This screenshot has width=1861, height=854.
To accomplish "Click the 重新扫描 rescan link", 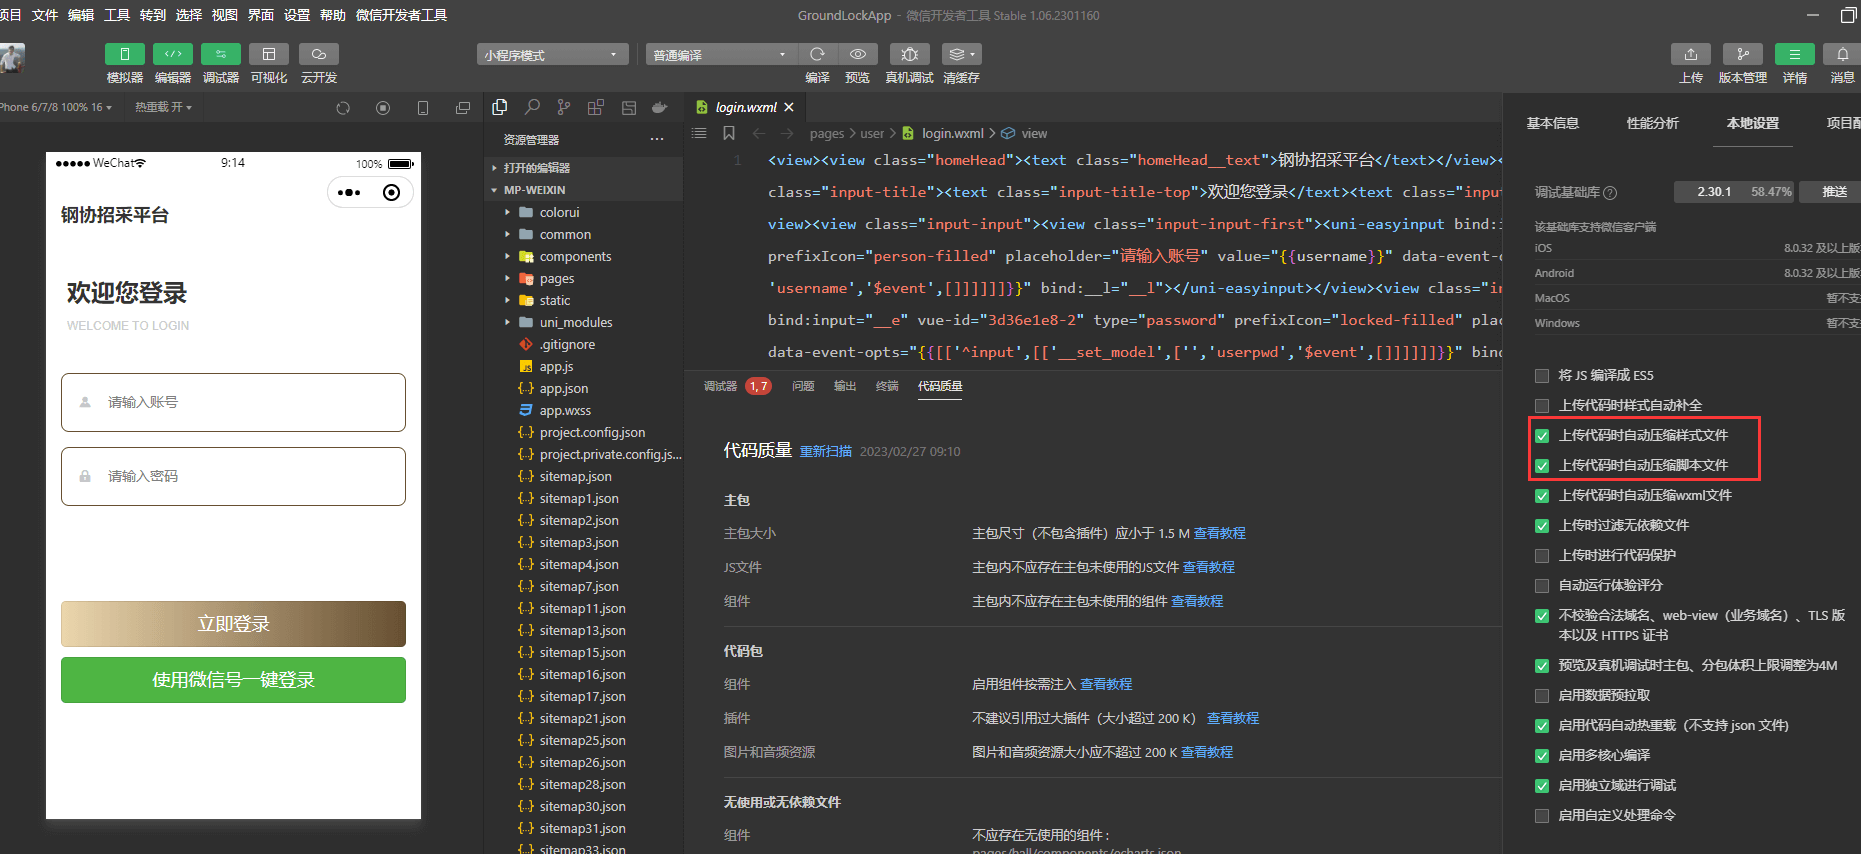I will [x=825, y=452].
